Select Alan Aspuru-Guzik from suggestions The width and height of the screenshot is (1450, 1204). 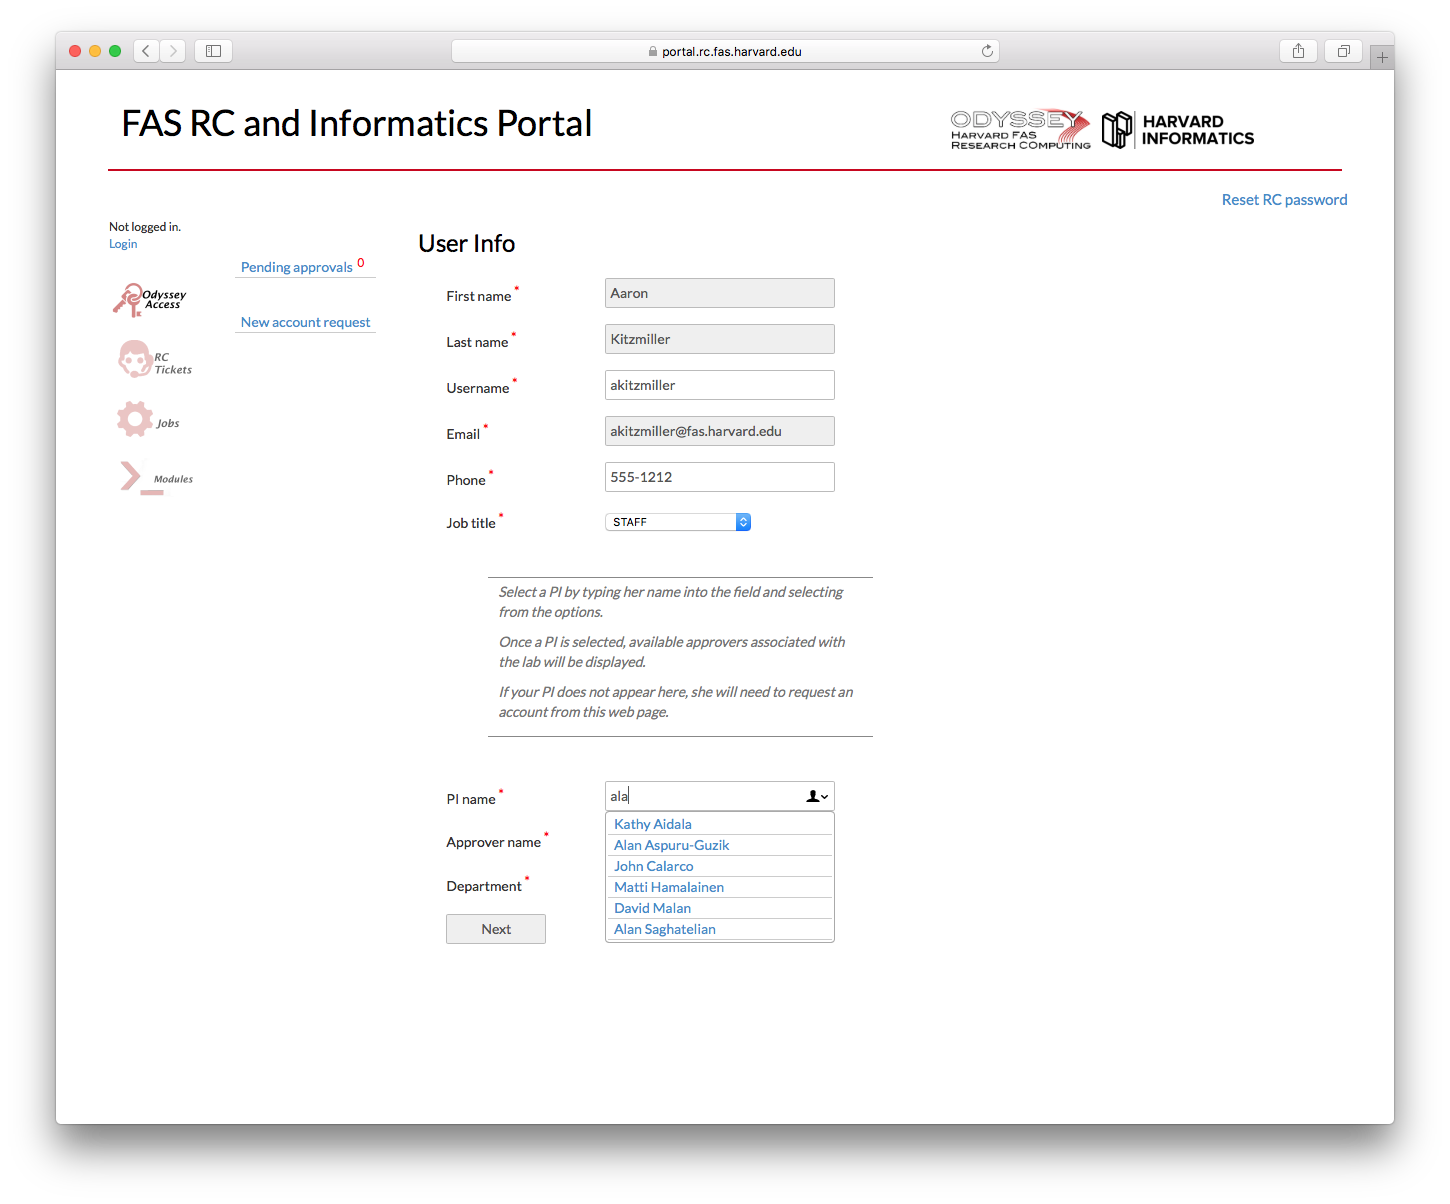tap(671, 845)
